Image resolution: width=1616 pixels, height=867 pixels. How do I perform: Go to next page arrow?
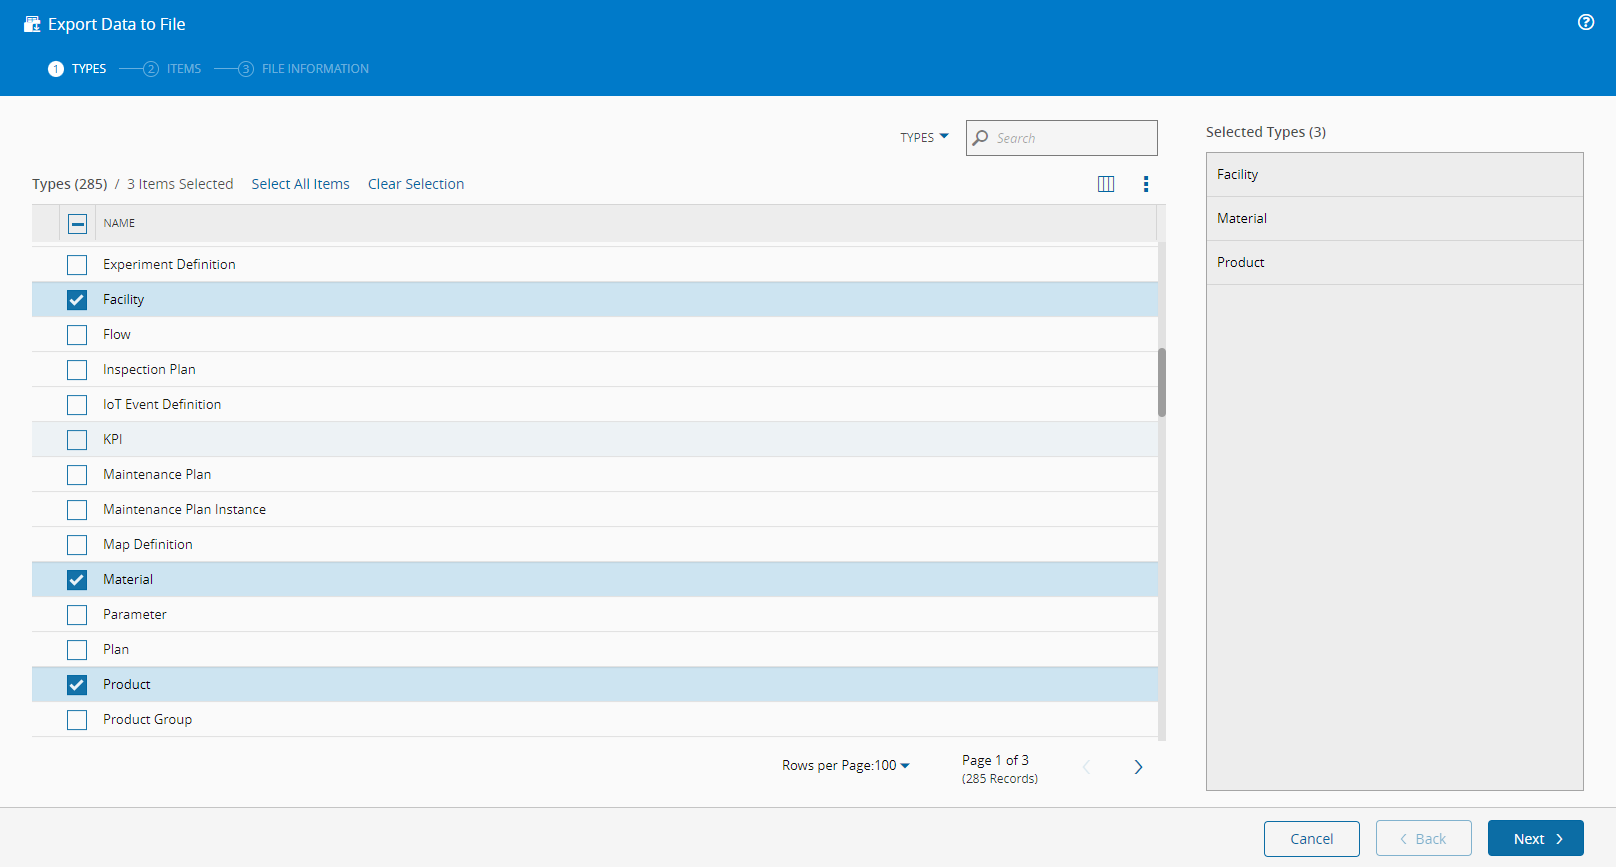click(x=1138, y=767)
